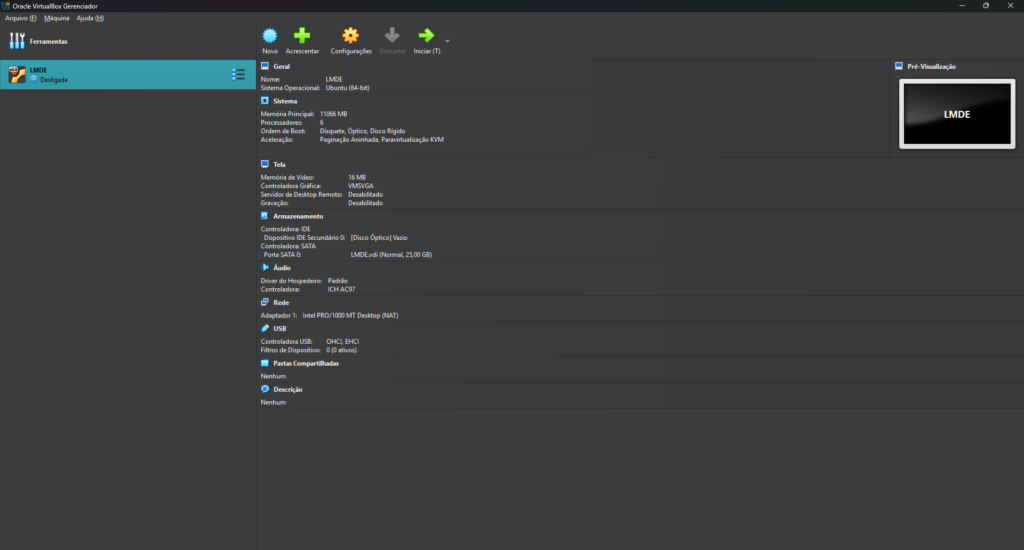Click the [Disco Óptico] Vazio entry

click(379, 238)
